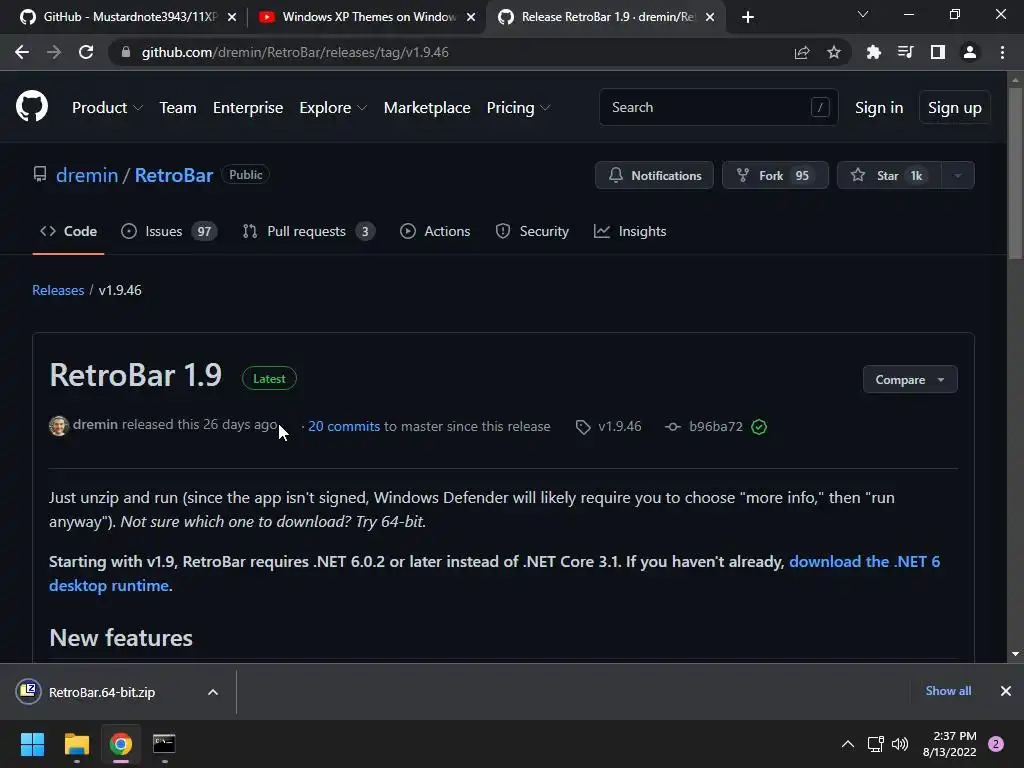Open the Actions tab
This screenshot has width=1024, height=768.
[x=435, y=231]
